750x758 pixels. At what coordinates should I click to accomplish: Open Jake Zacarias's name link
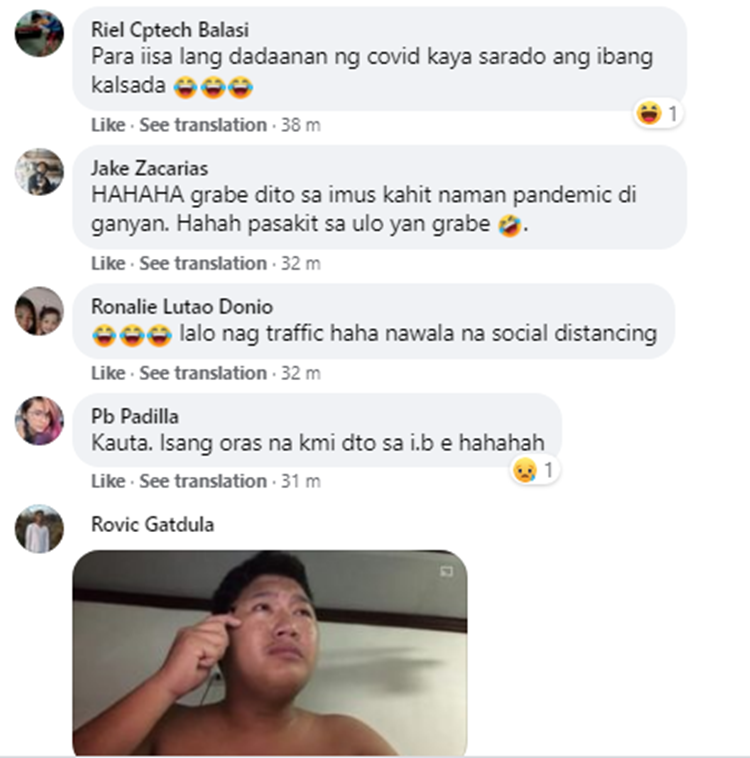tap(149, 168)
